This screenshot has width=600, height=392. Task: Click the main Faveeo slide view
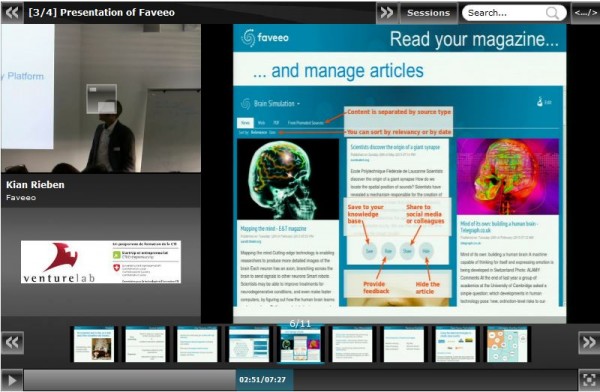[x=399, y=174]
